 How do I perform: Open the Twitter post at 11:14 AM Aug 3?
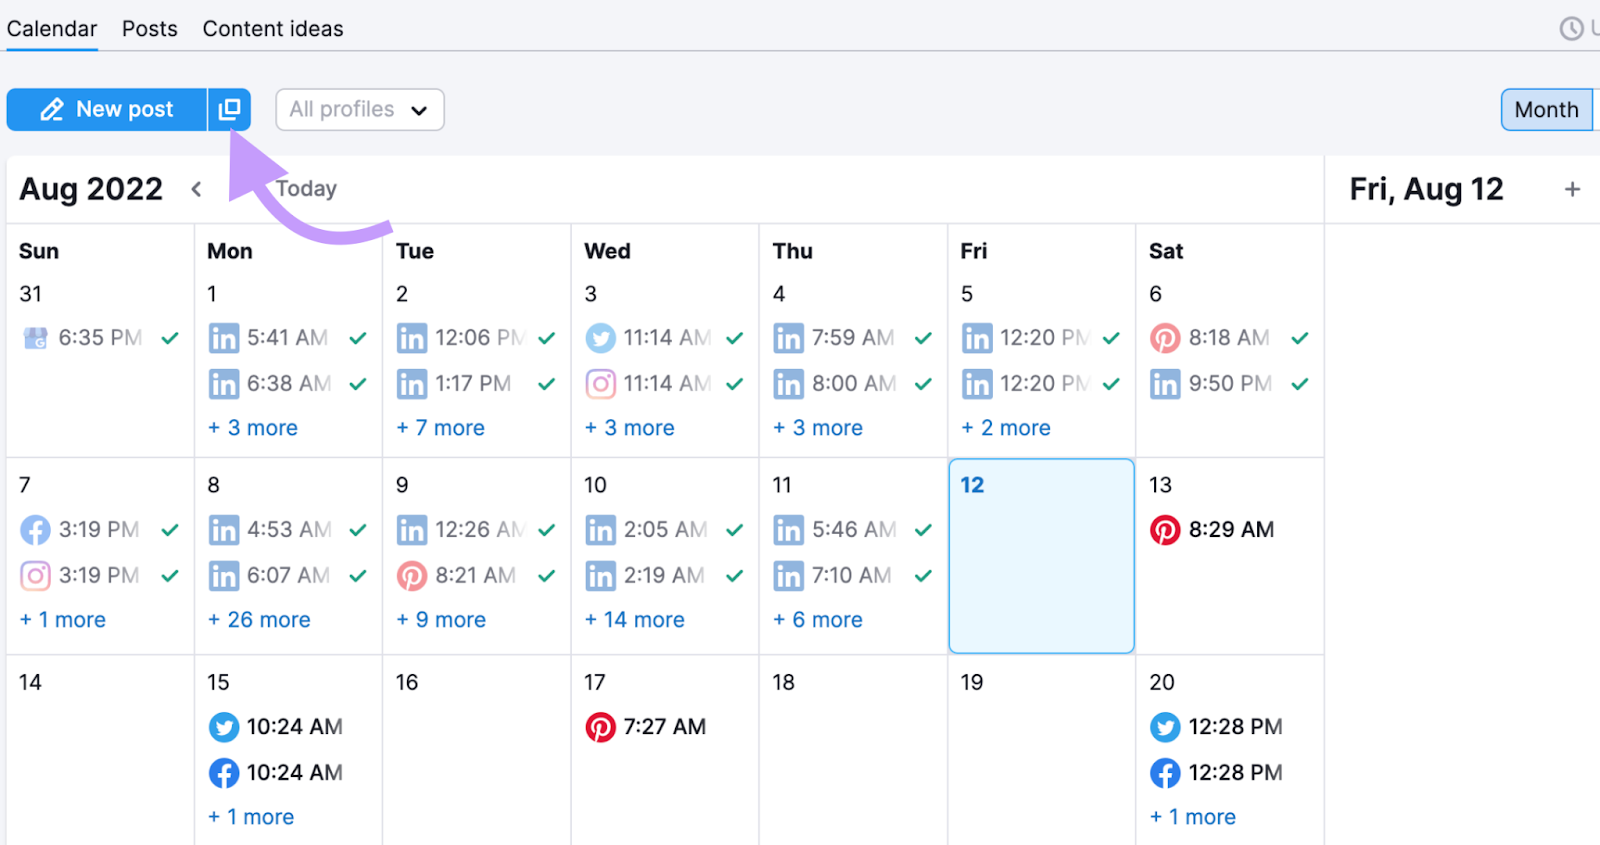click(x=664, y=338)
